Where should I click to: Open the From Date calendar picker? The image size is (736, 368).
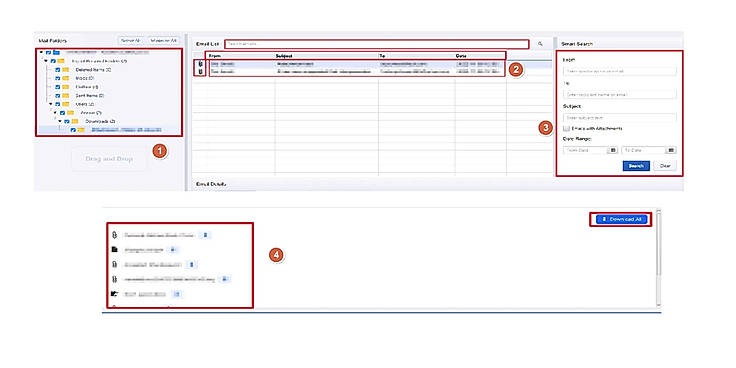pos(613,150)
